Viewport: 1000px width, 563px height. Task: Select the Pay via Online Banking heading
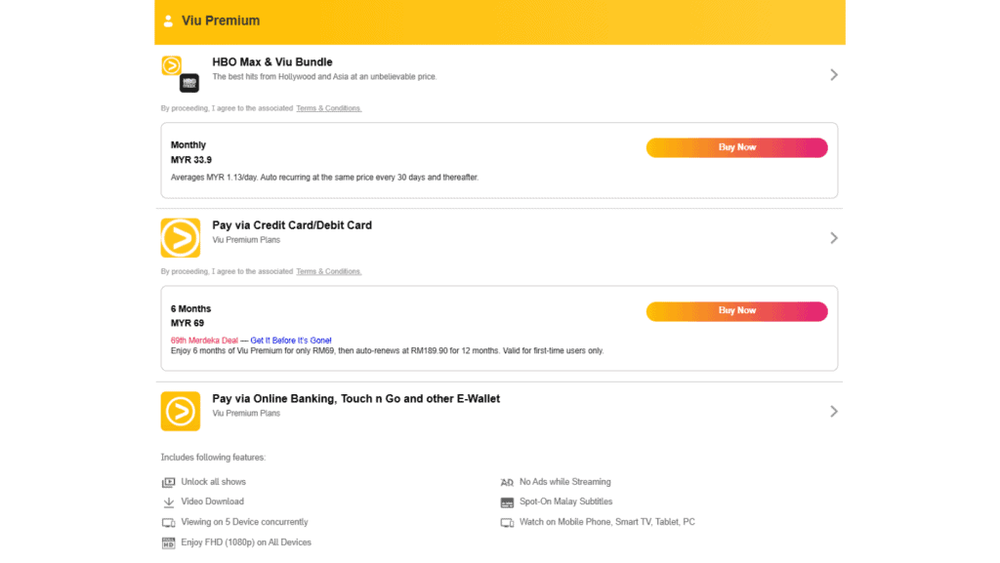356,398
